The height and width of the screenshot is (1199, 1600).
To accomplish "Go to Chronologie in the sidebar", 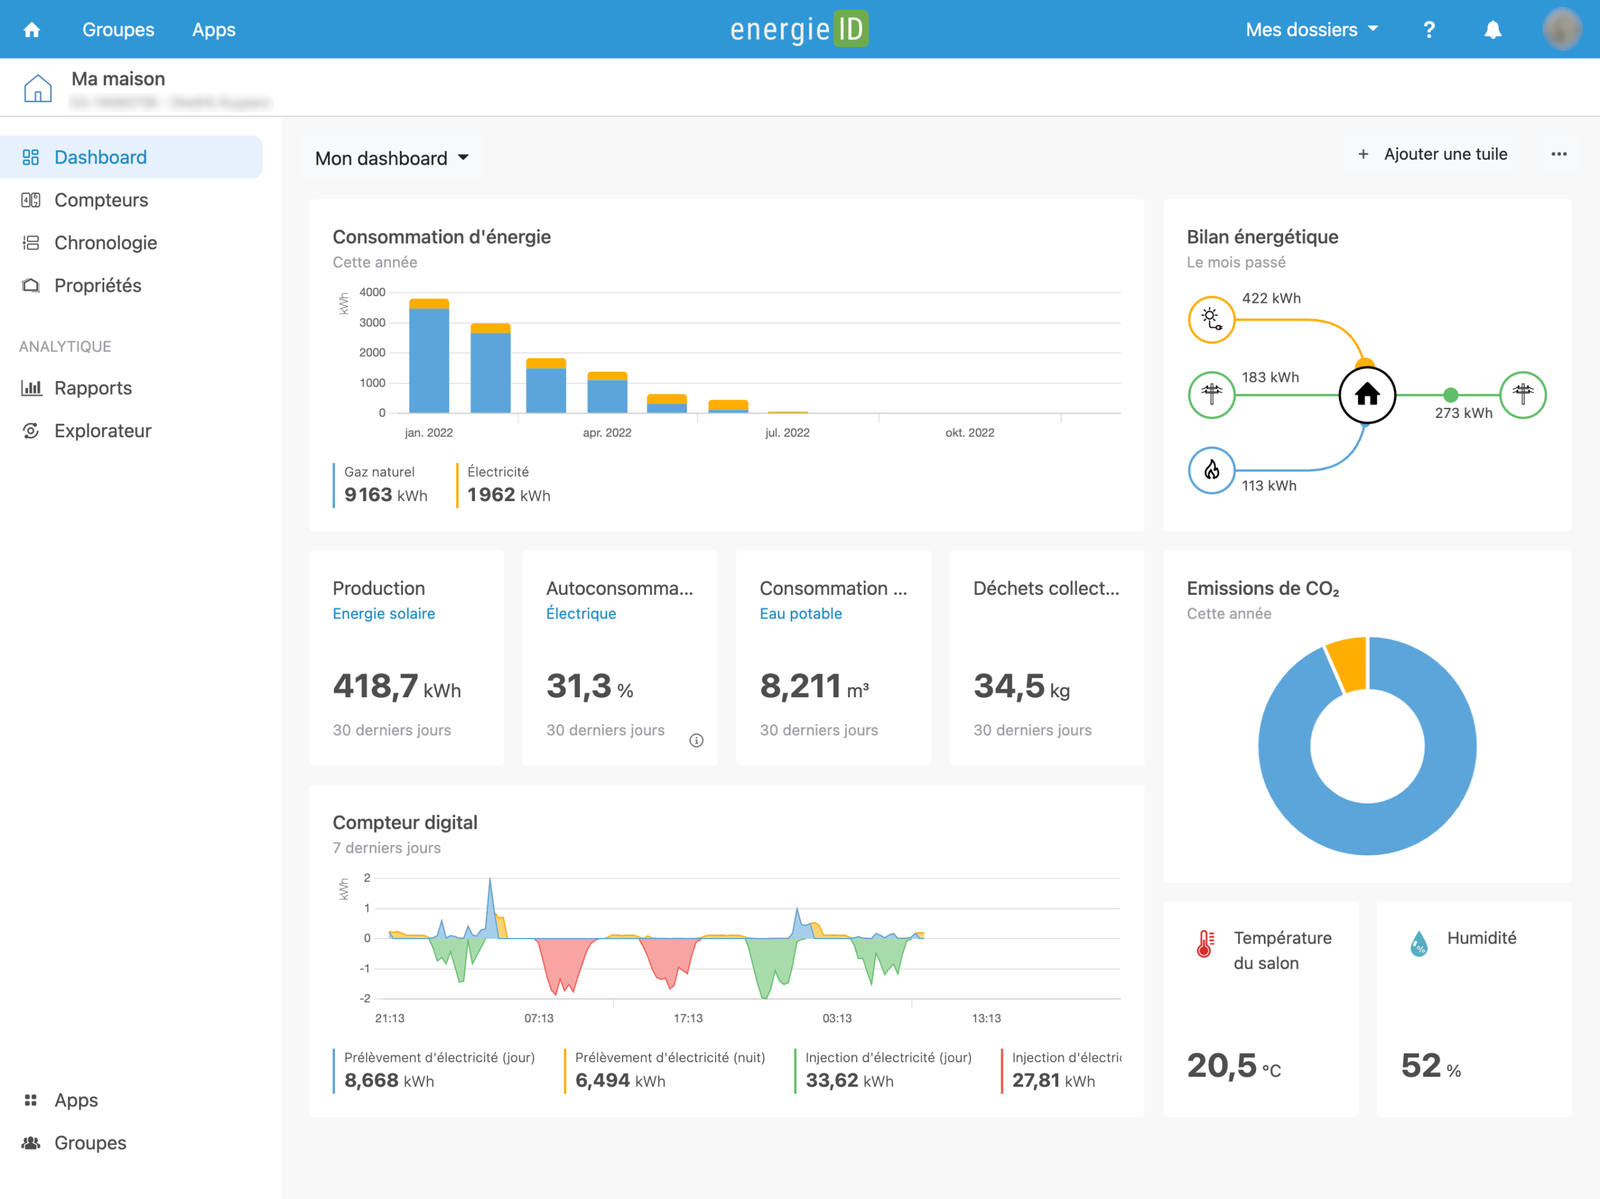I will click(x=105, y=243).
